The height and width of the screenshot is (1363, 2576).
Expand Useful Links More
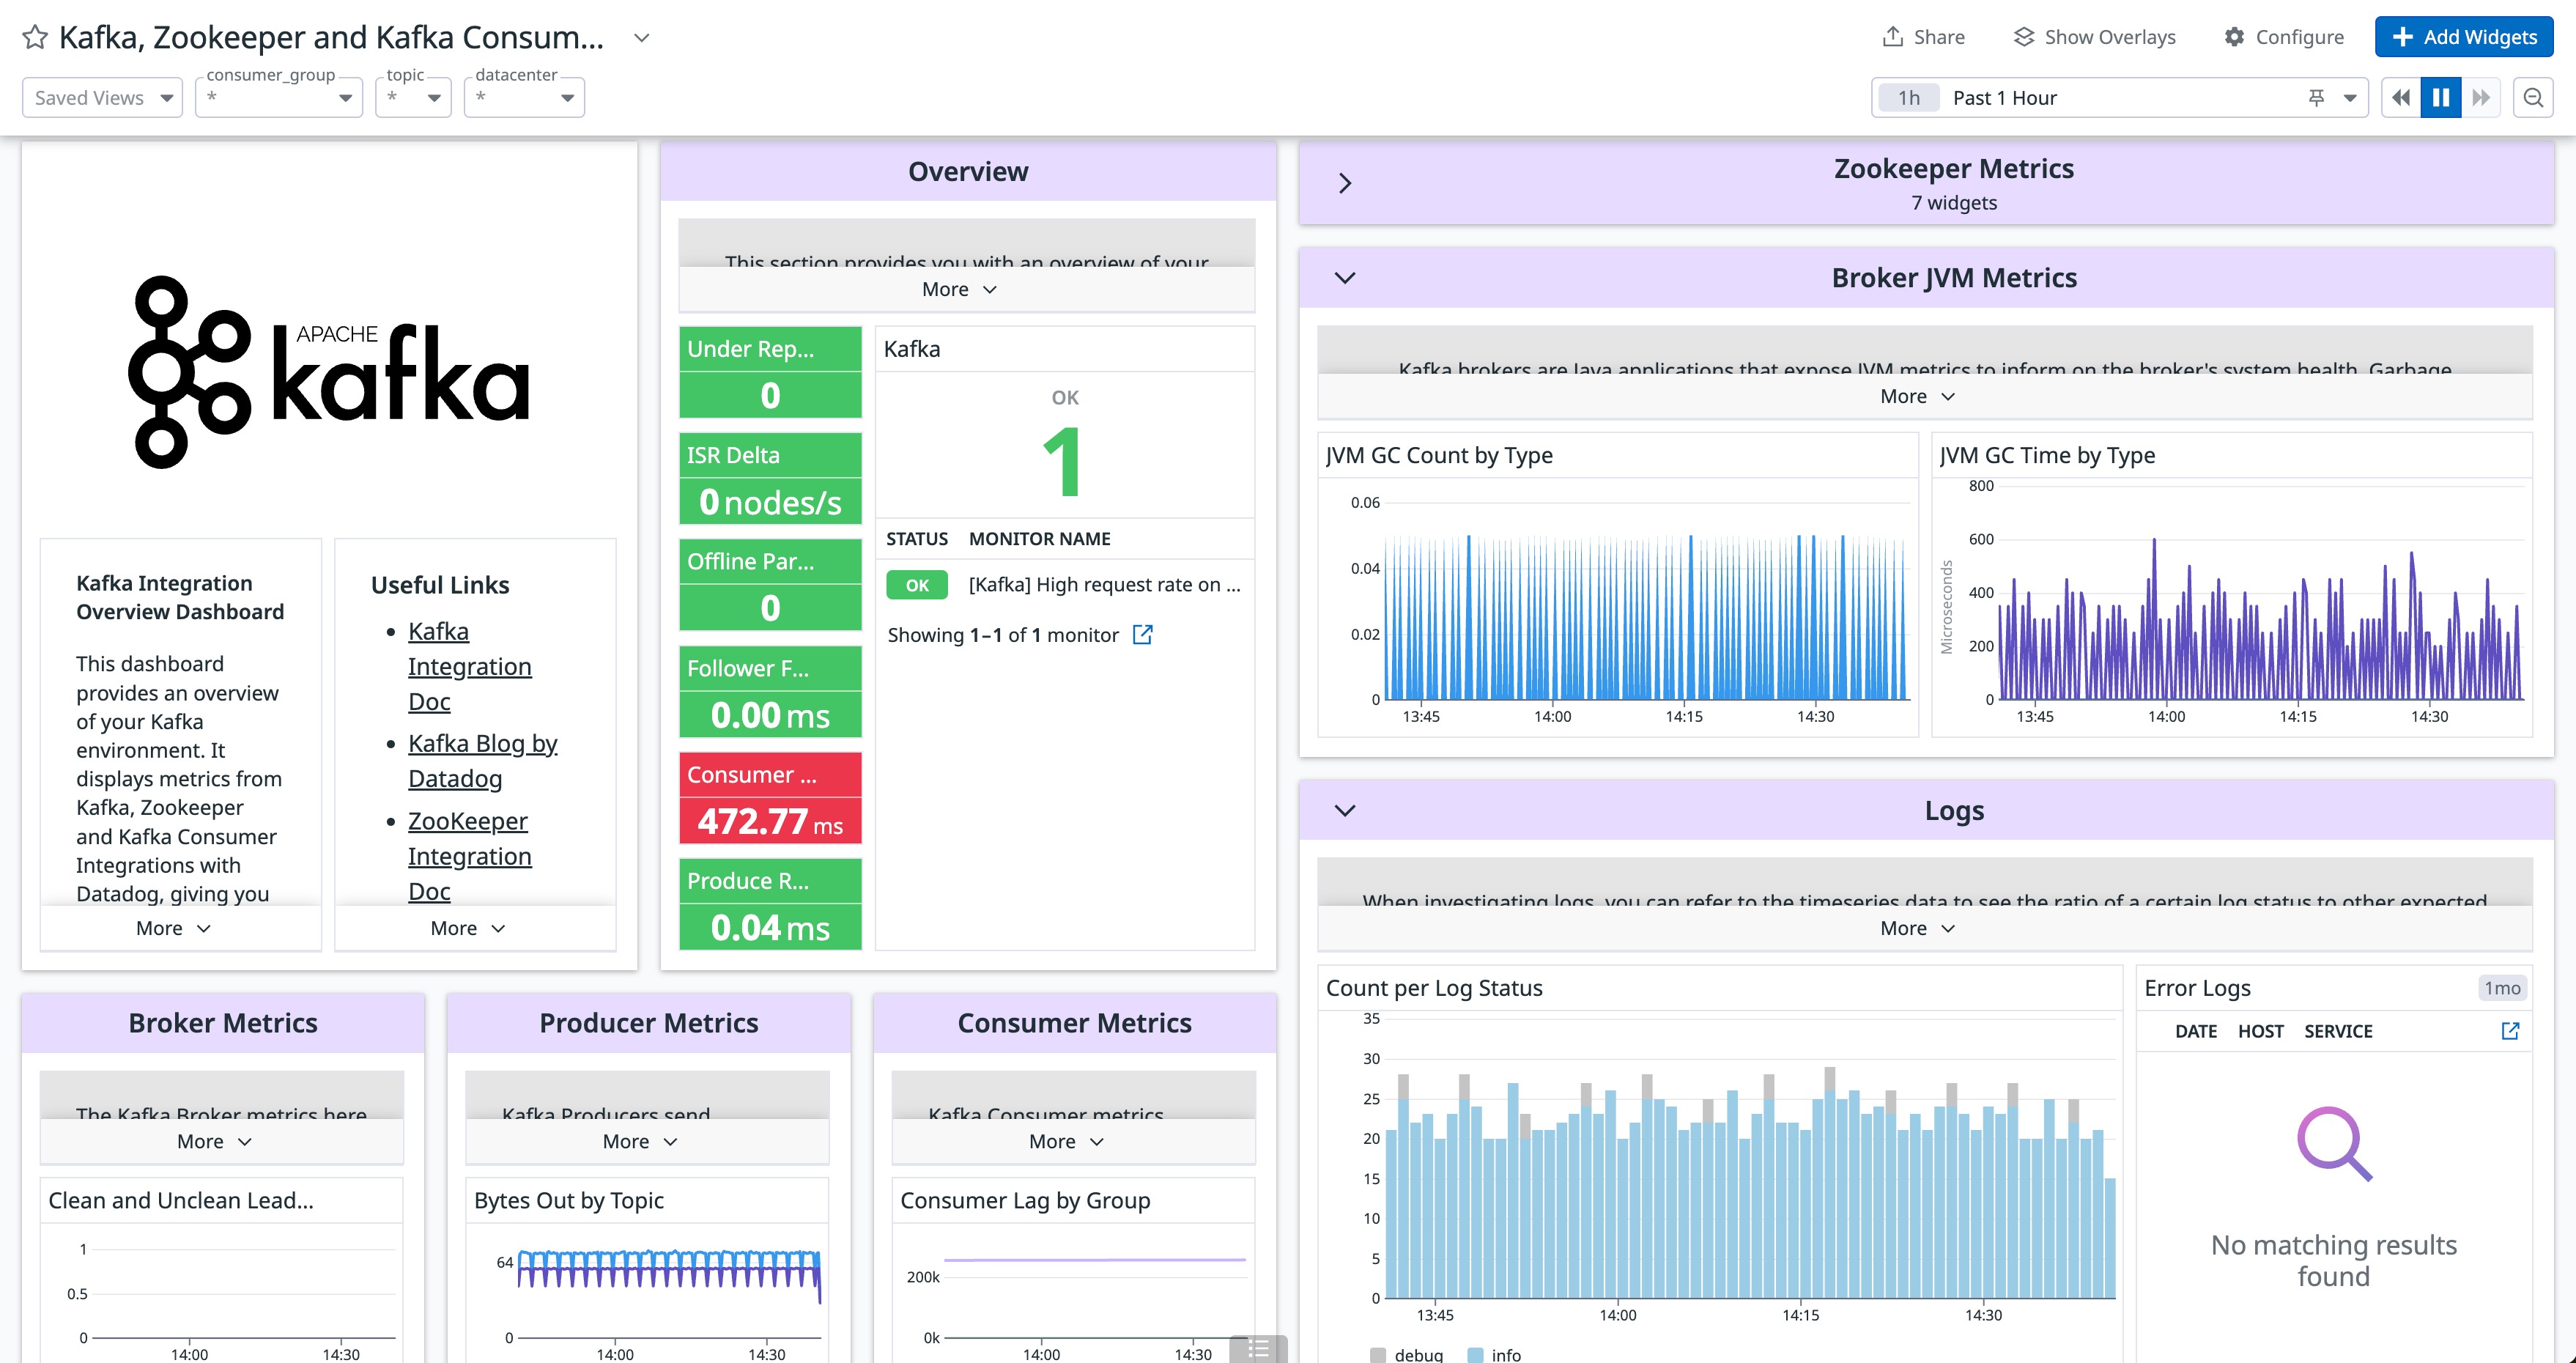pyautogui.click(x=467, y=928)
